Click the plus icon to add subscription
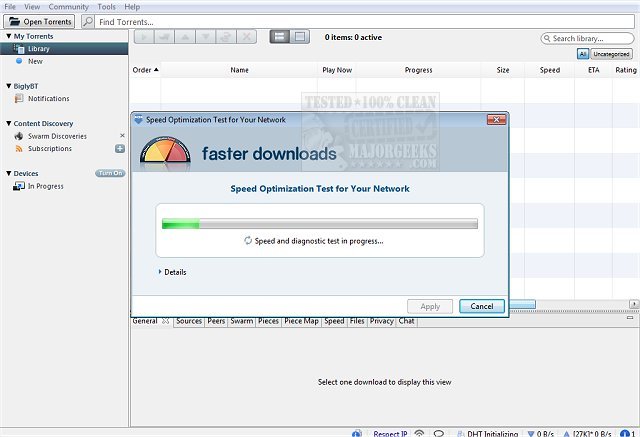Image resolution: width=640 pixels, height=437 pixels. click(120, 148)
